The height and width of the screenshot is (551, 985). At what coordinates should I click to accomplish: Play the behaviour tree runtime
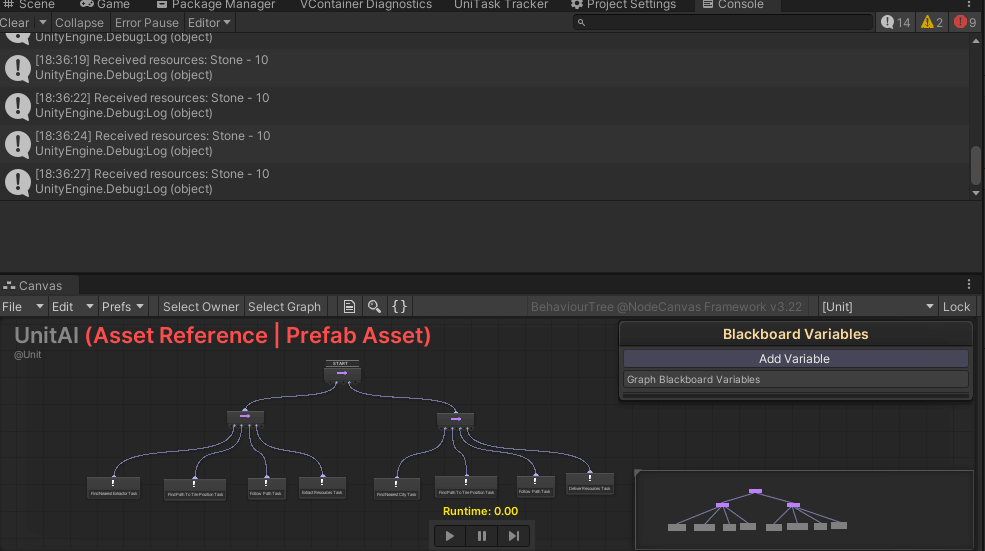point(450,536)
